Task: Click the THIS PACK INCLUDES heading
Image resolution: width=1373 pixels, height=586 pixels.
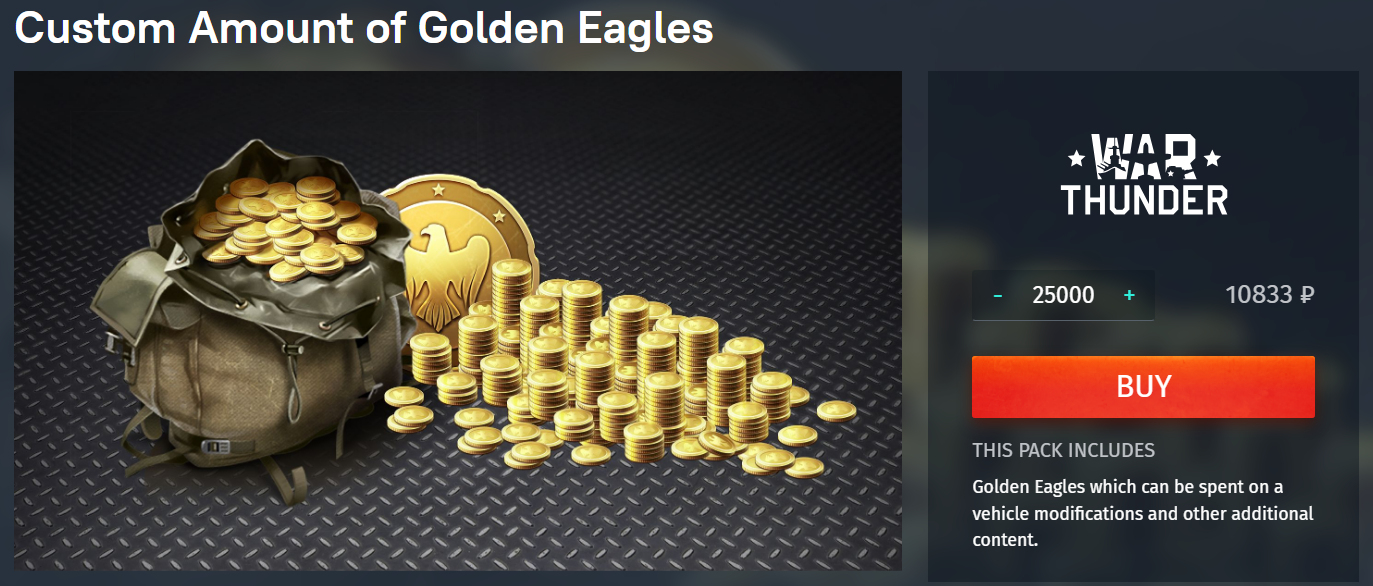Action: [1063, 450]
